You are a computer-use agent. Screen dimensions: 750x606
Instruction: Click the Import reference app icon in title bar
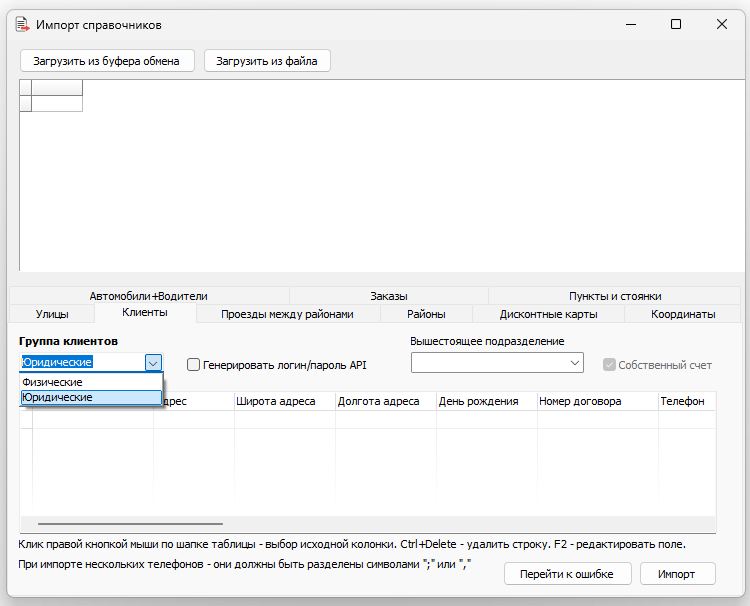21,24
